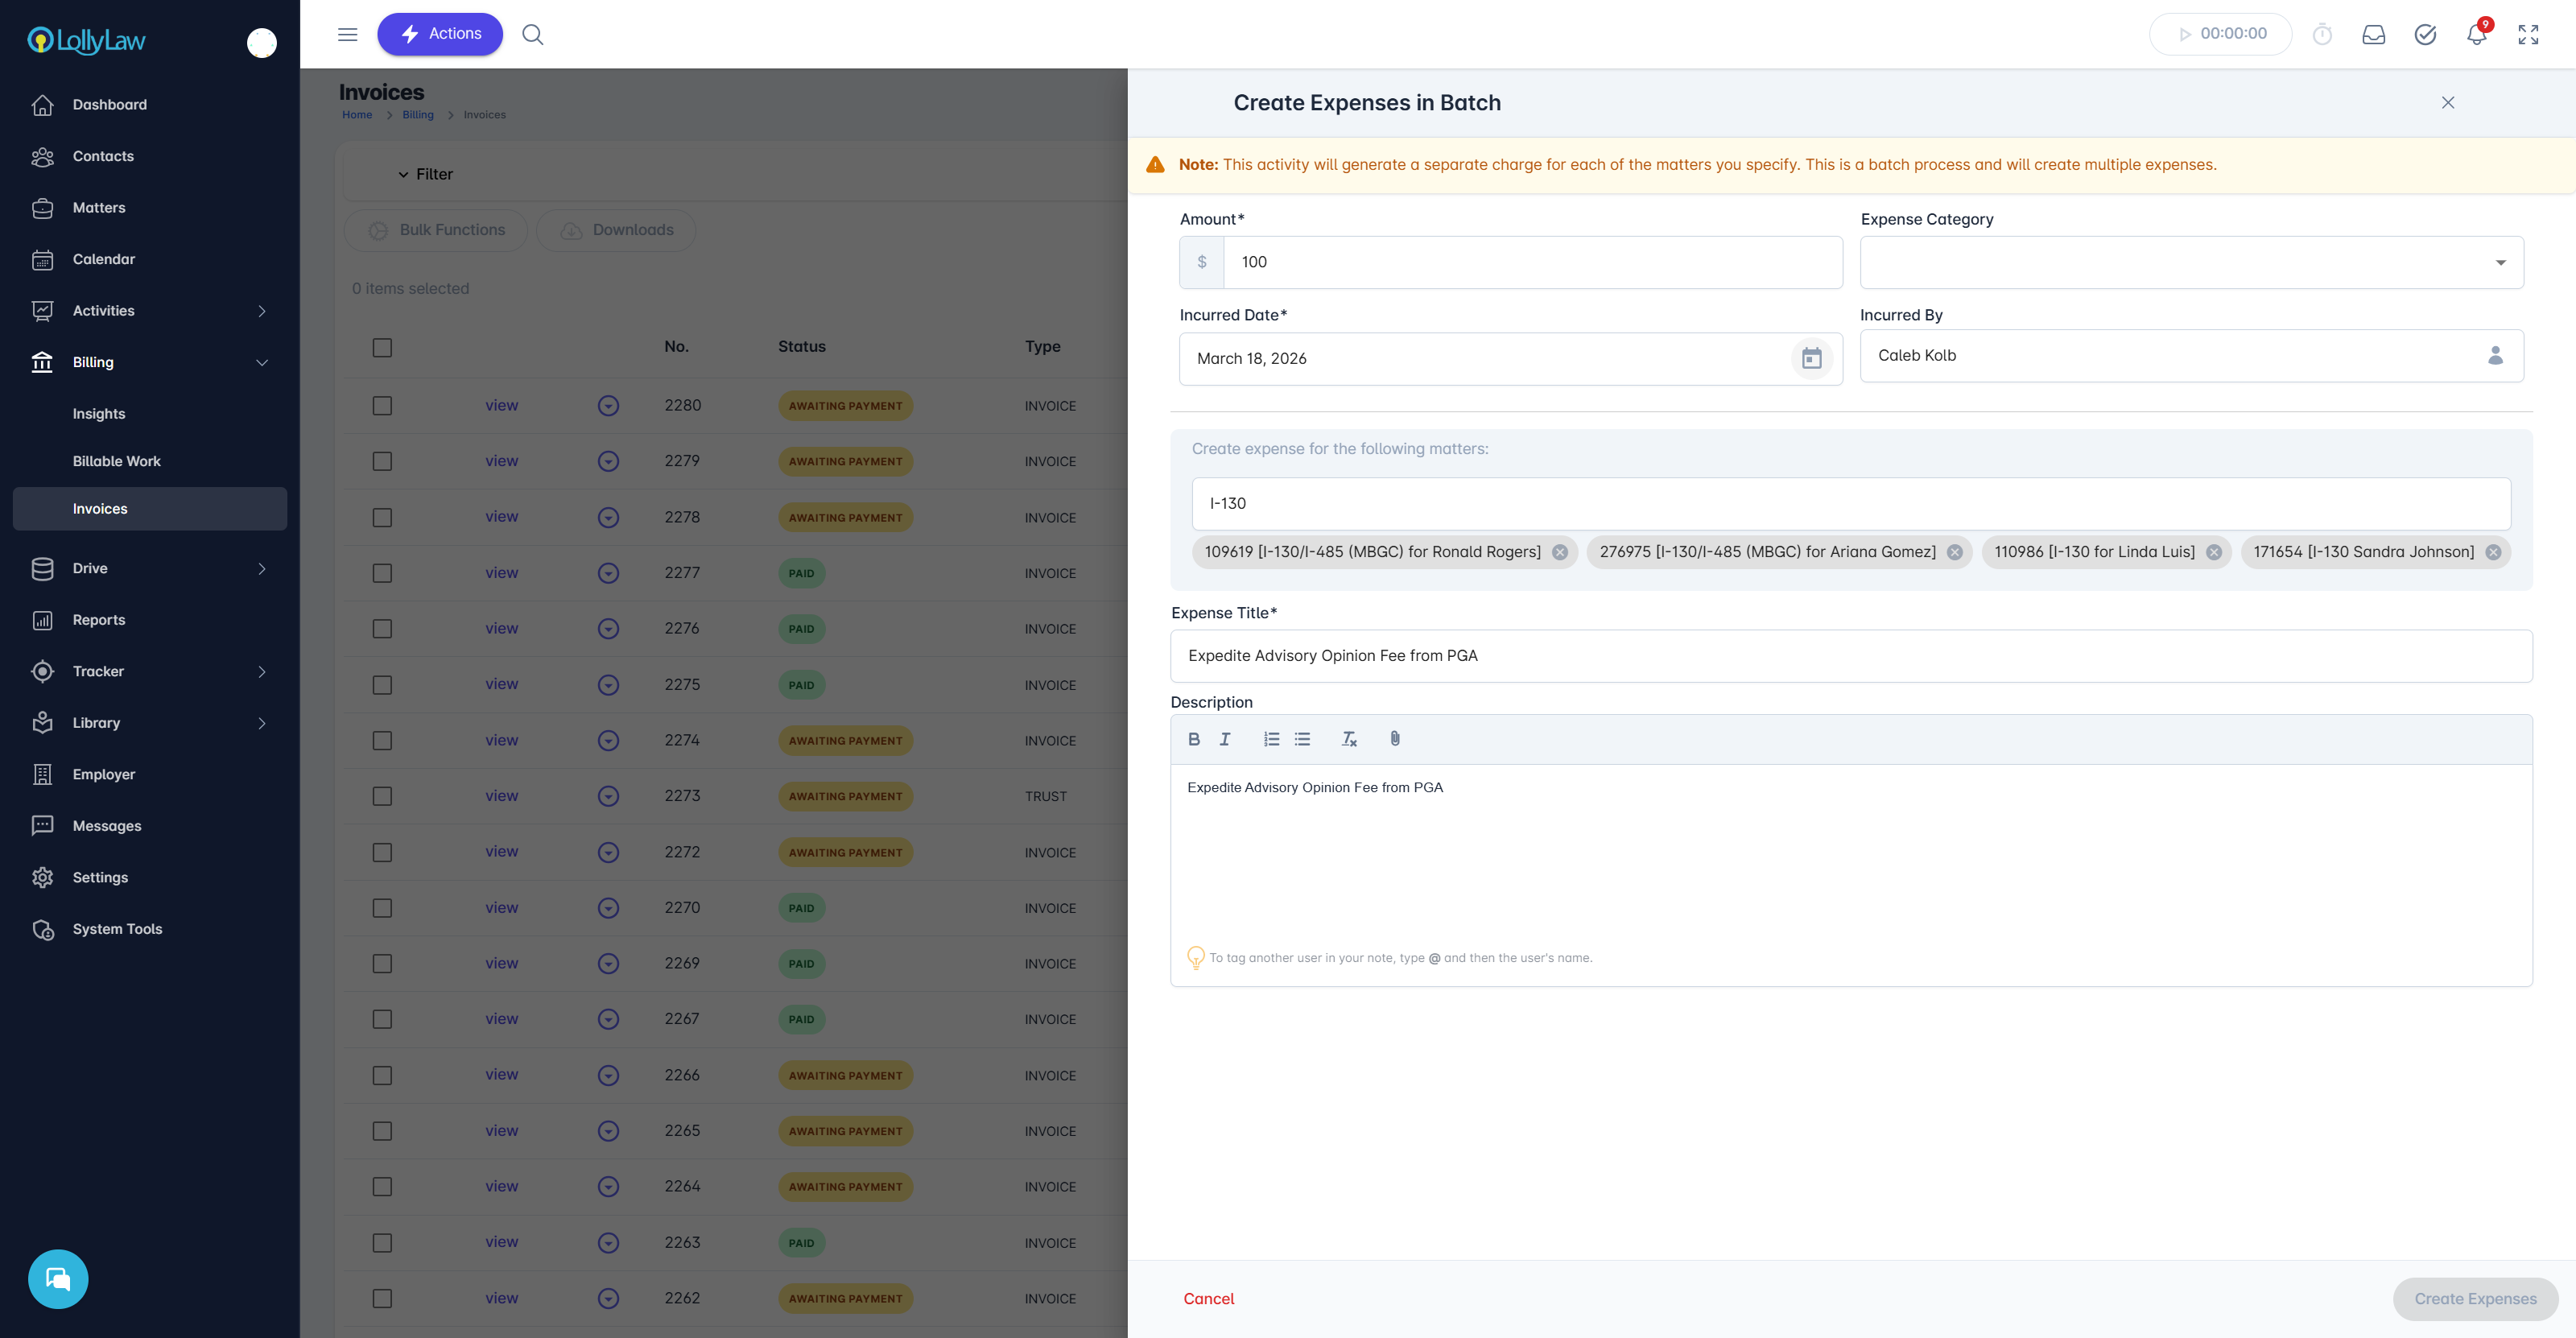Apply bold formatting in description
The height and width of the screenshot is (1338, 2576).
click(1193, 739)
